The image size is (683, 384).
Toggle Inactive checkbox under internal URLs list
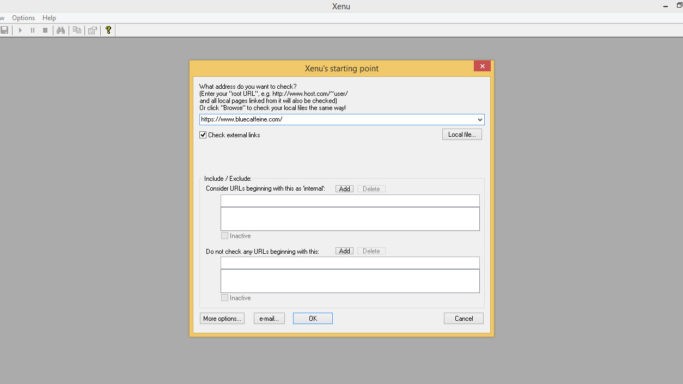pos(224,236)
